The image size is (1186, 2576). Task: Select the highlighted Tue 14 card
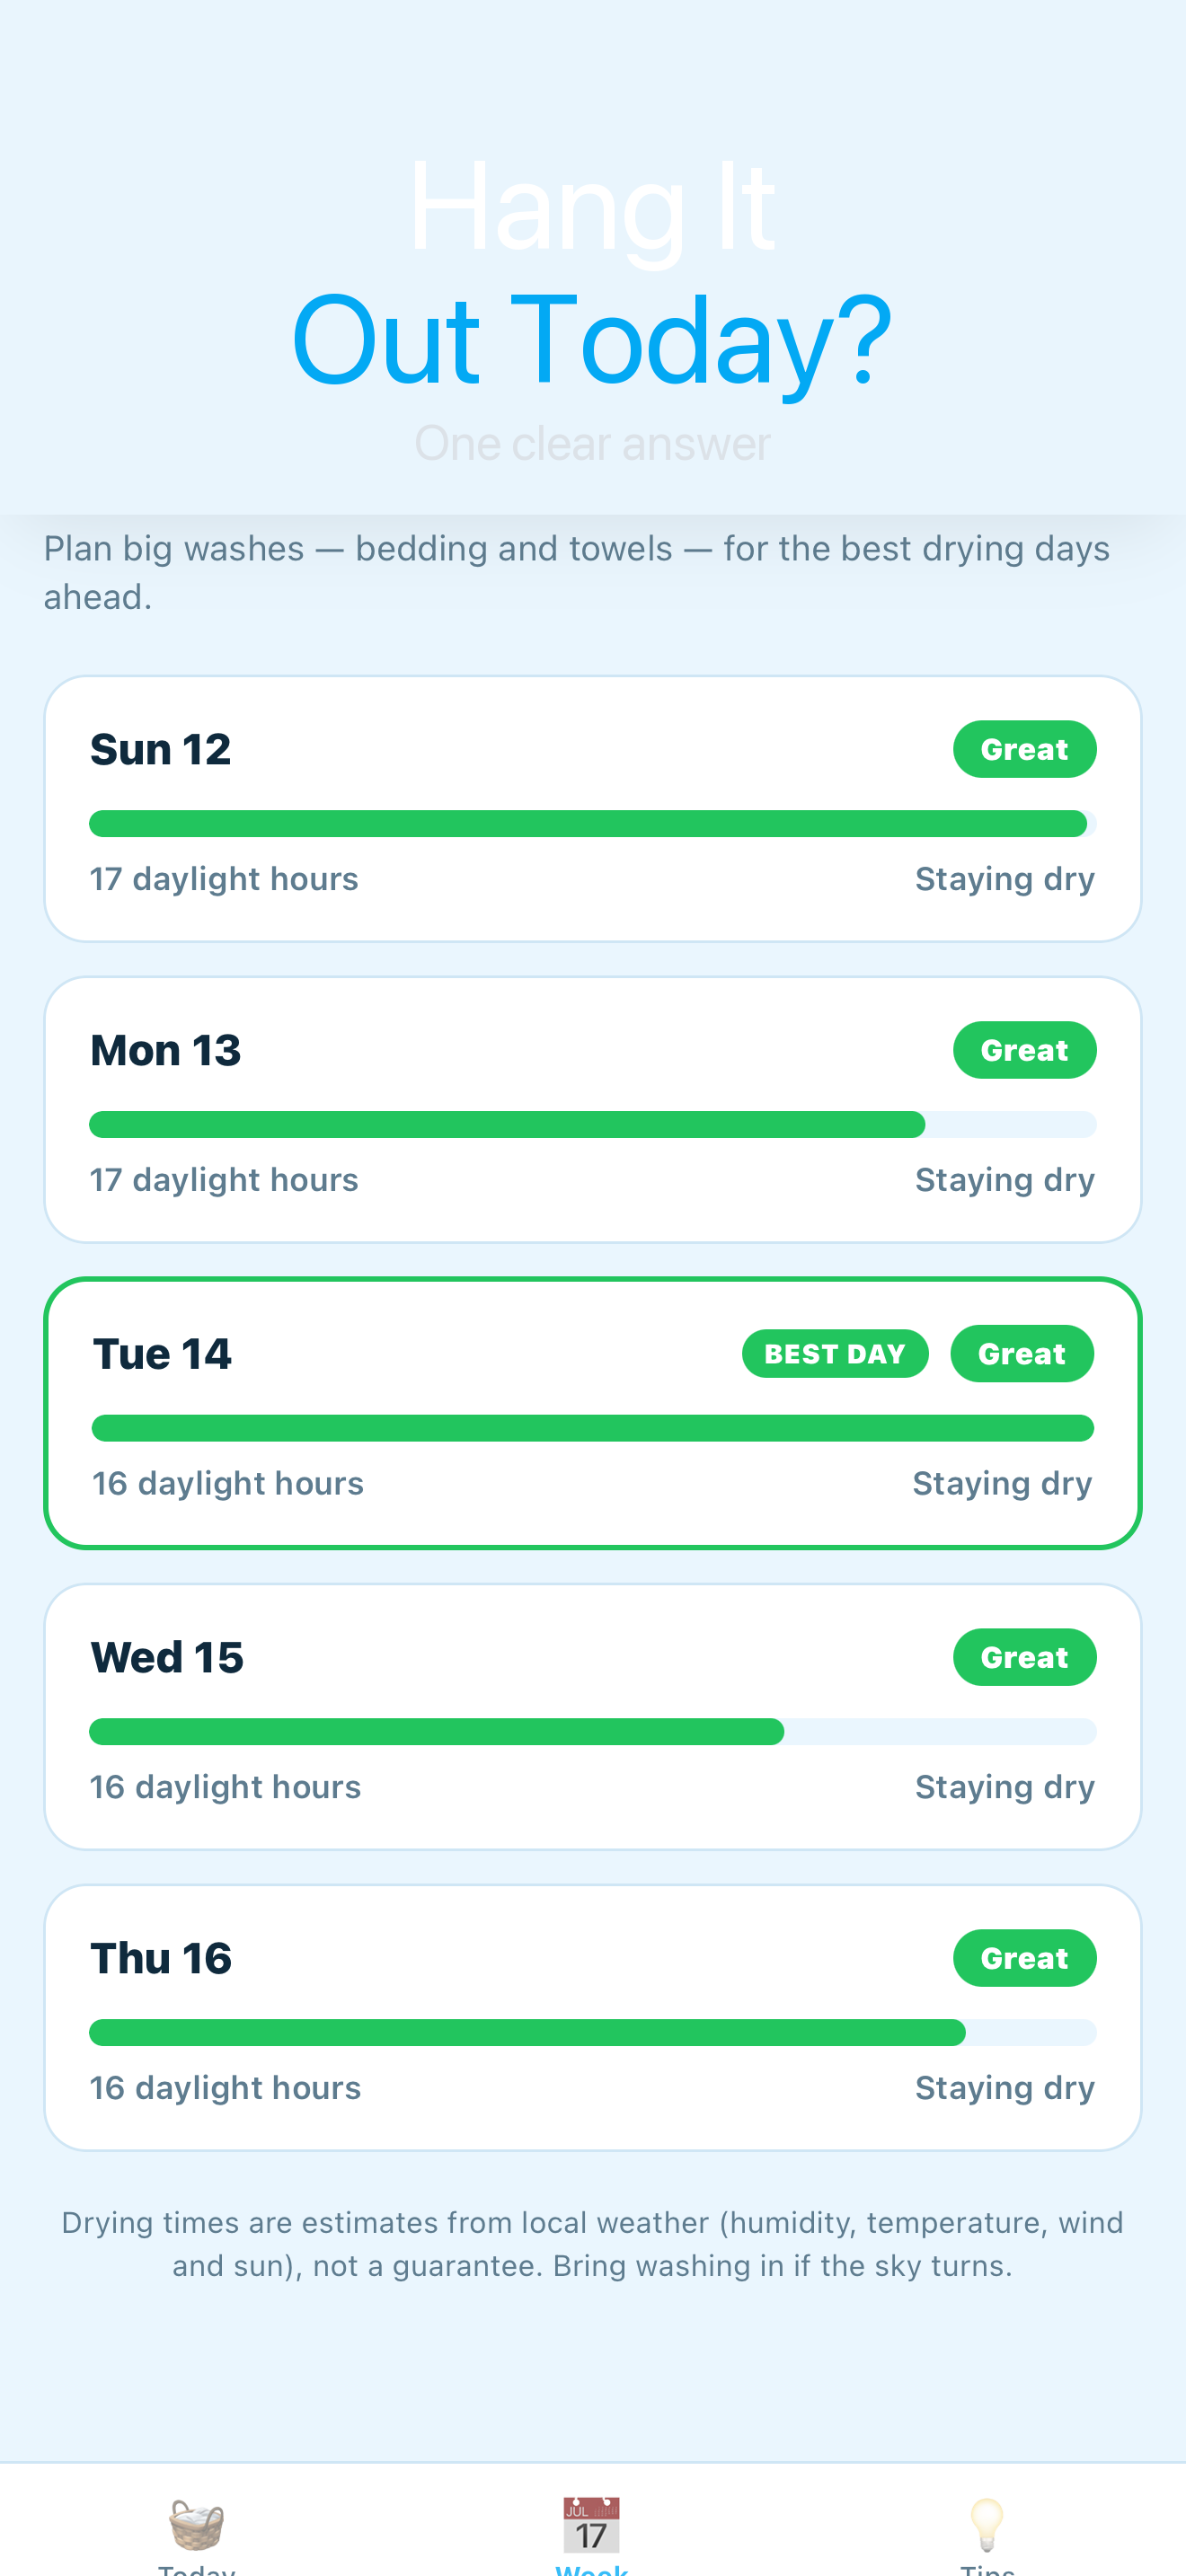(593, 1413)
